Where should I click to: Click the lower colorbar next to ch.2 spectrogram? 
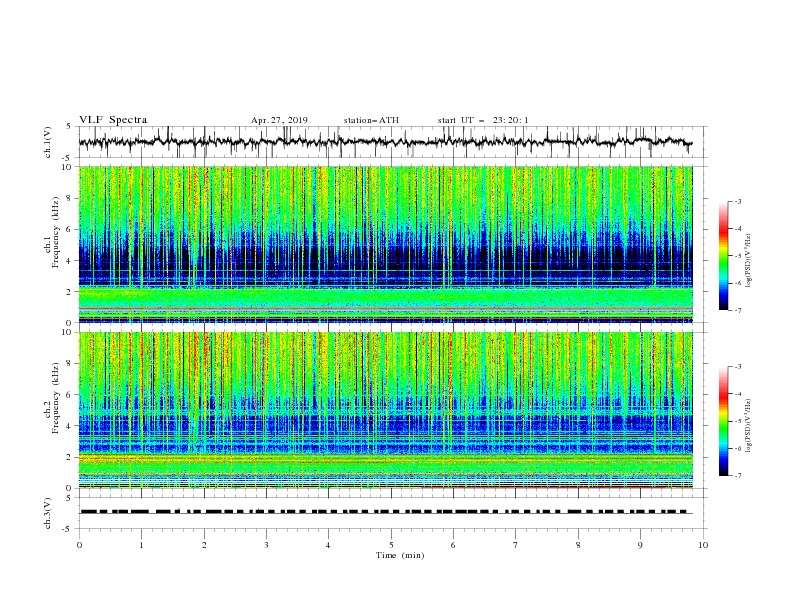(x=723, y=421)
